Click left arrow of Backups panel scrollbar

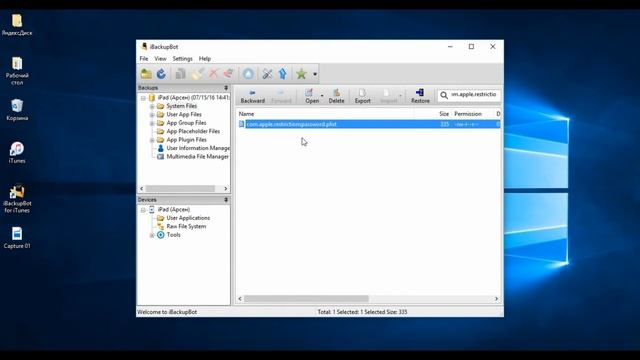tap(142, 189)
